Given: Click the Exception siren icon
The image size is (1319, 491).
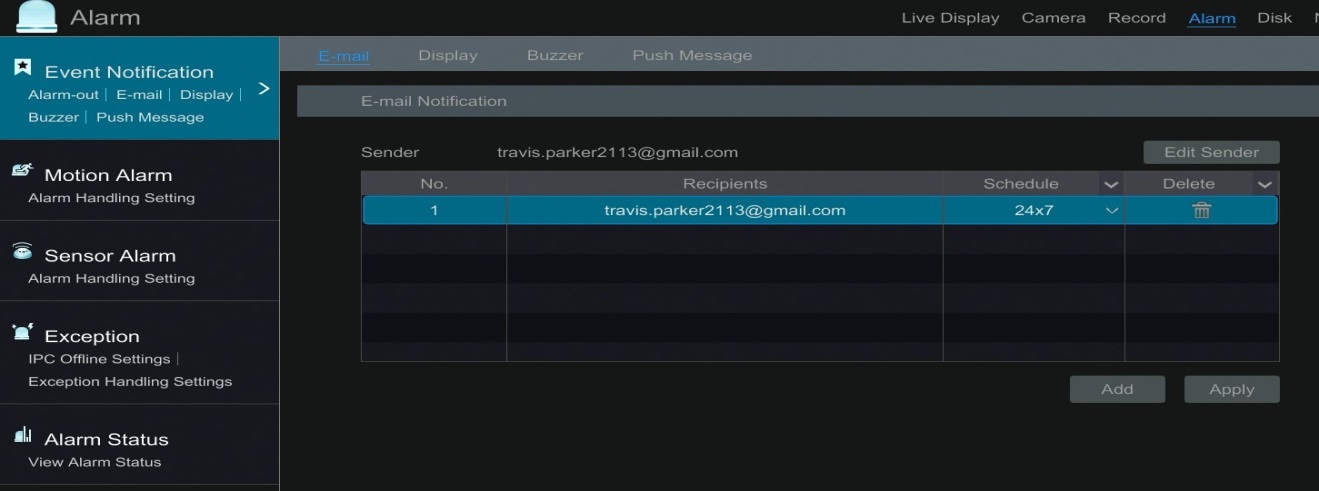Looking at the screenshot, I should point(22,333).
